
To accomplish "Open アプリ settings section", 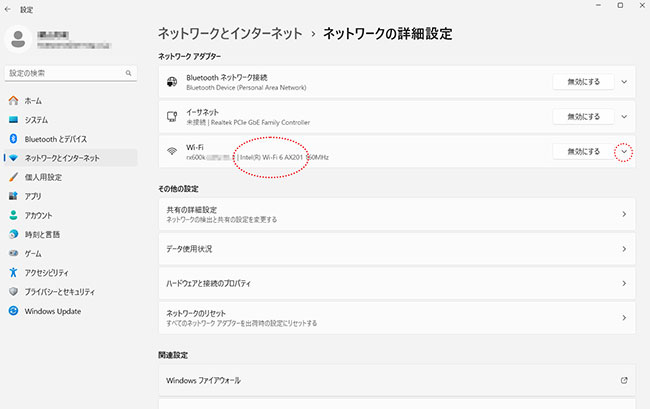I will coord(70,196).
